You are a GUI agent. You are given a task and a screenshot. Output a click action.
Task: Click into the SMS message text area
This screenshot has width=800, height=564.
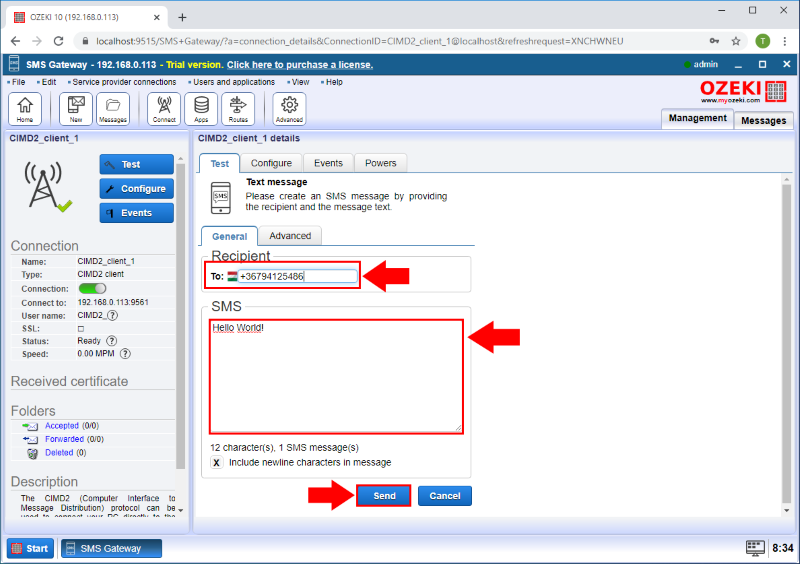coord(336,377)
